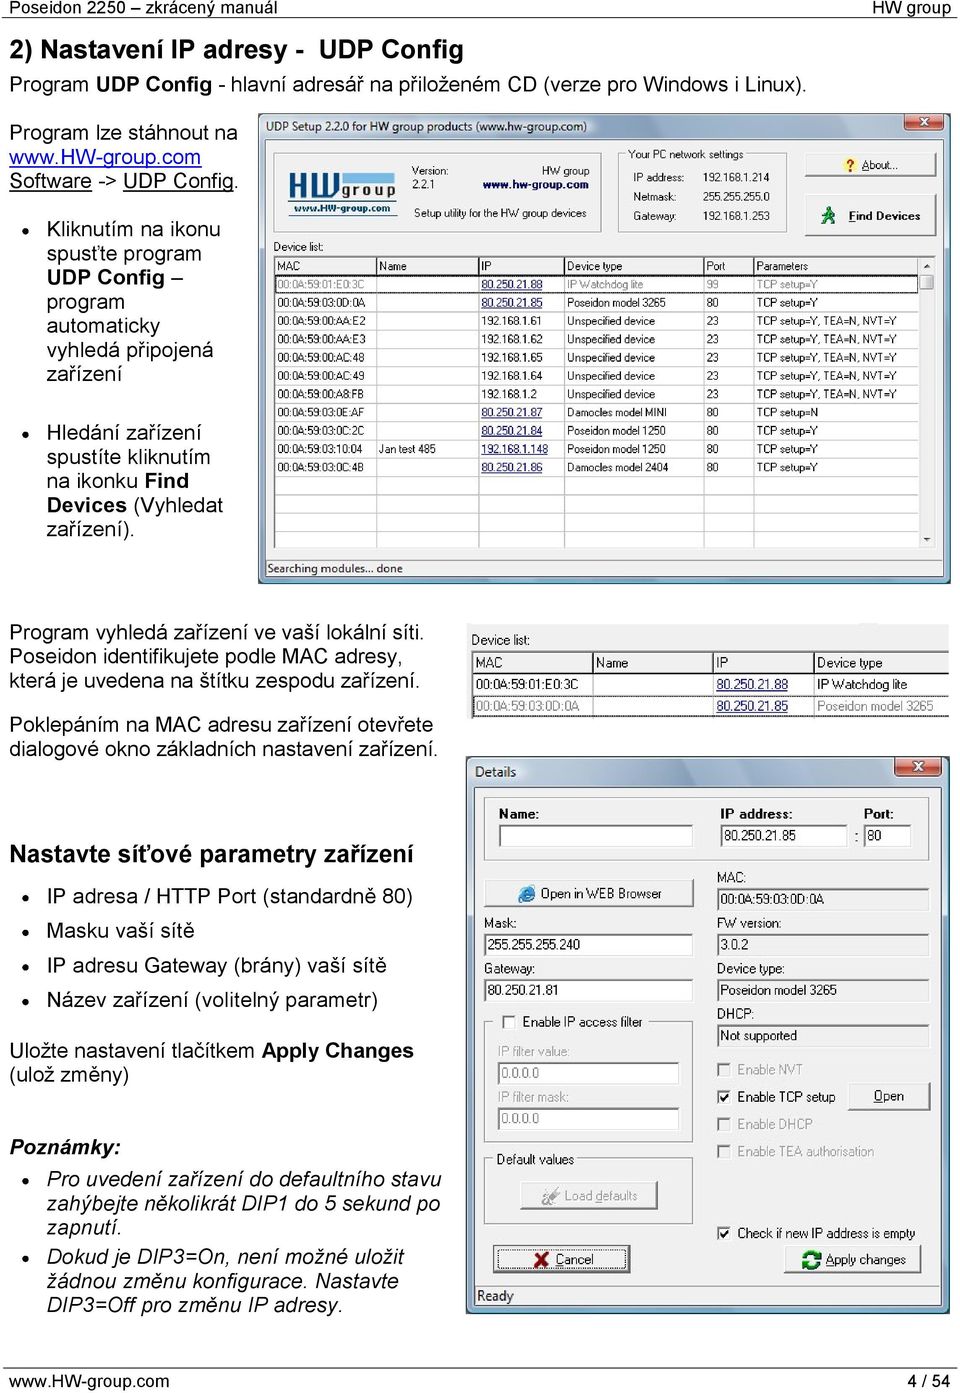The image size is (960, 1393).
Task: Open IP link 80.250.21.87 Damocles MINI
Action: 511,412
